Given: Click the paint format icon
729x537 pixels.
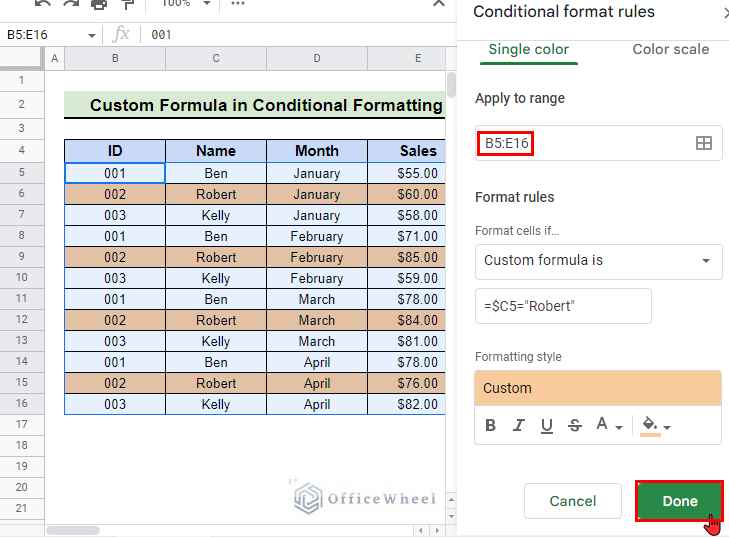Looking at the screenshot, I should 126,4.
